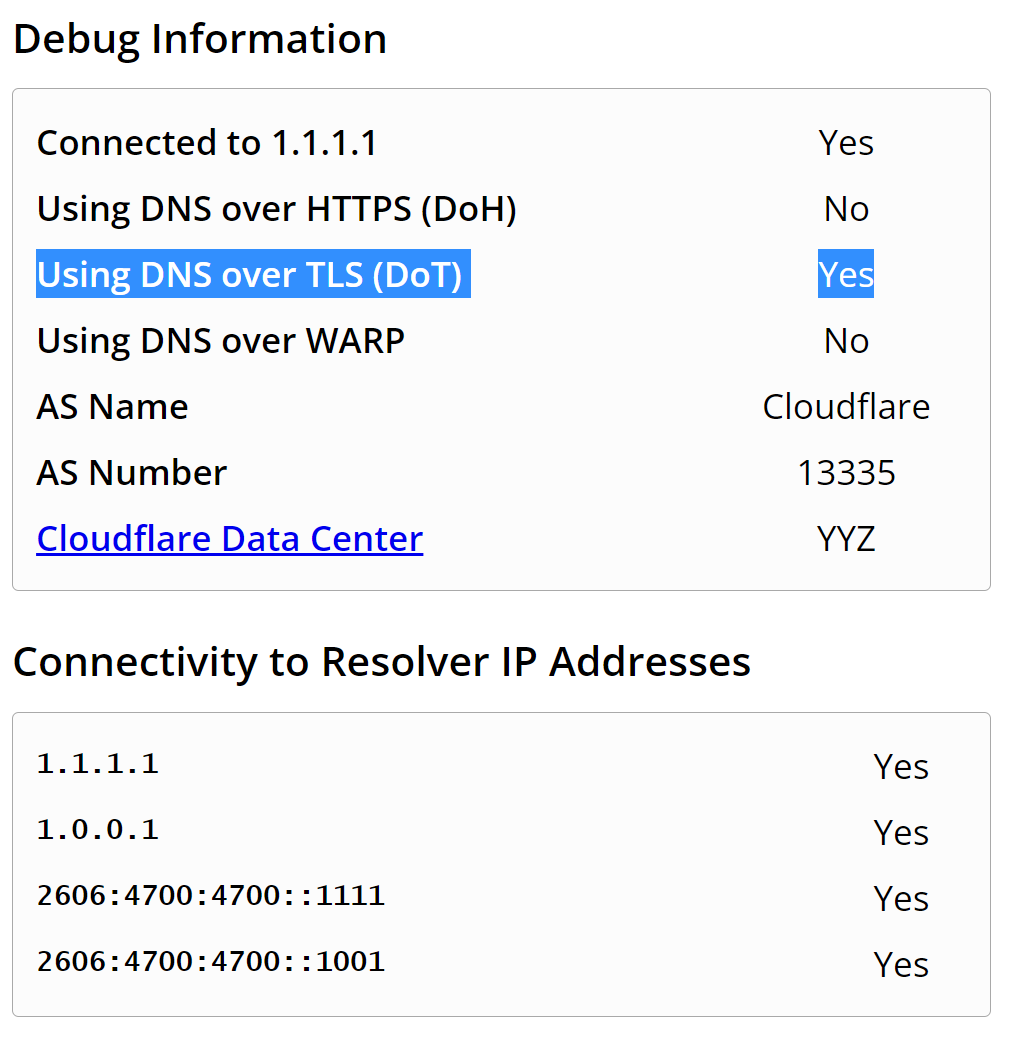Click the 1.0.0.1 resolver address

[97, 830]
